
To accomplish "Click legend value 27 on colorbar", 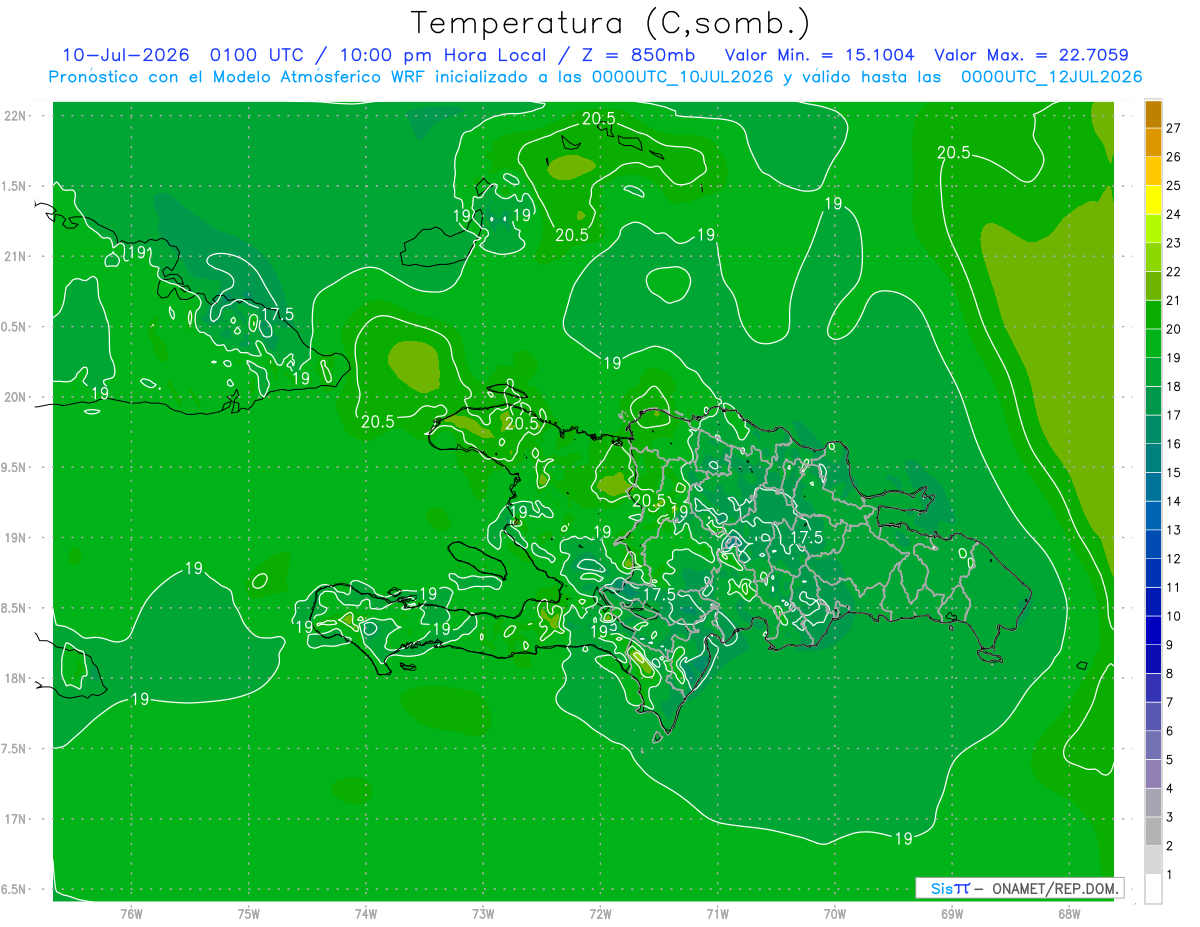I will 1175,128.
